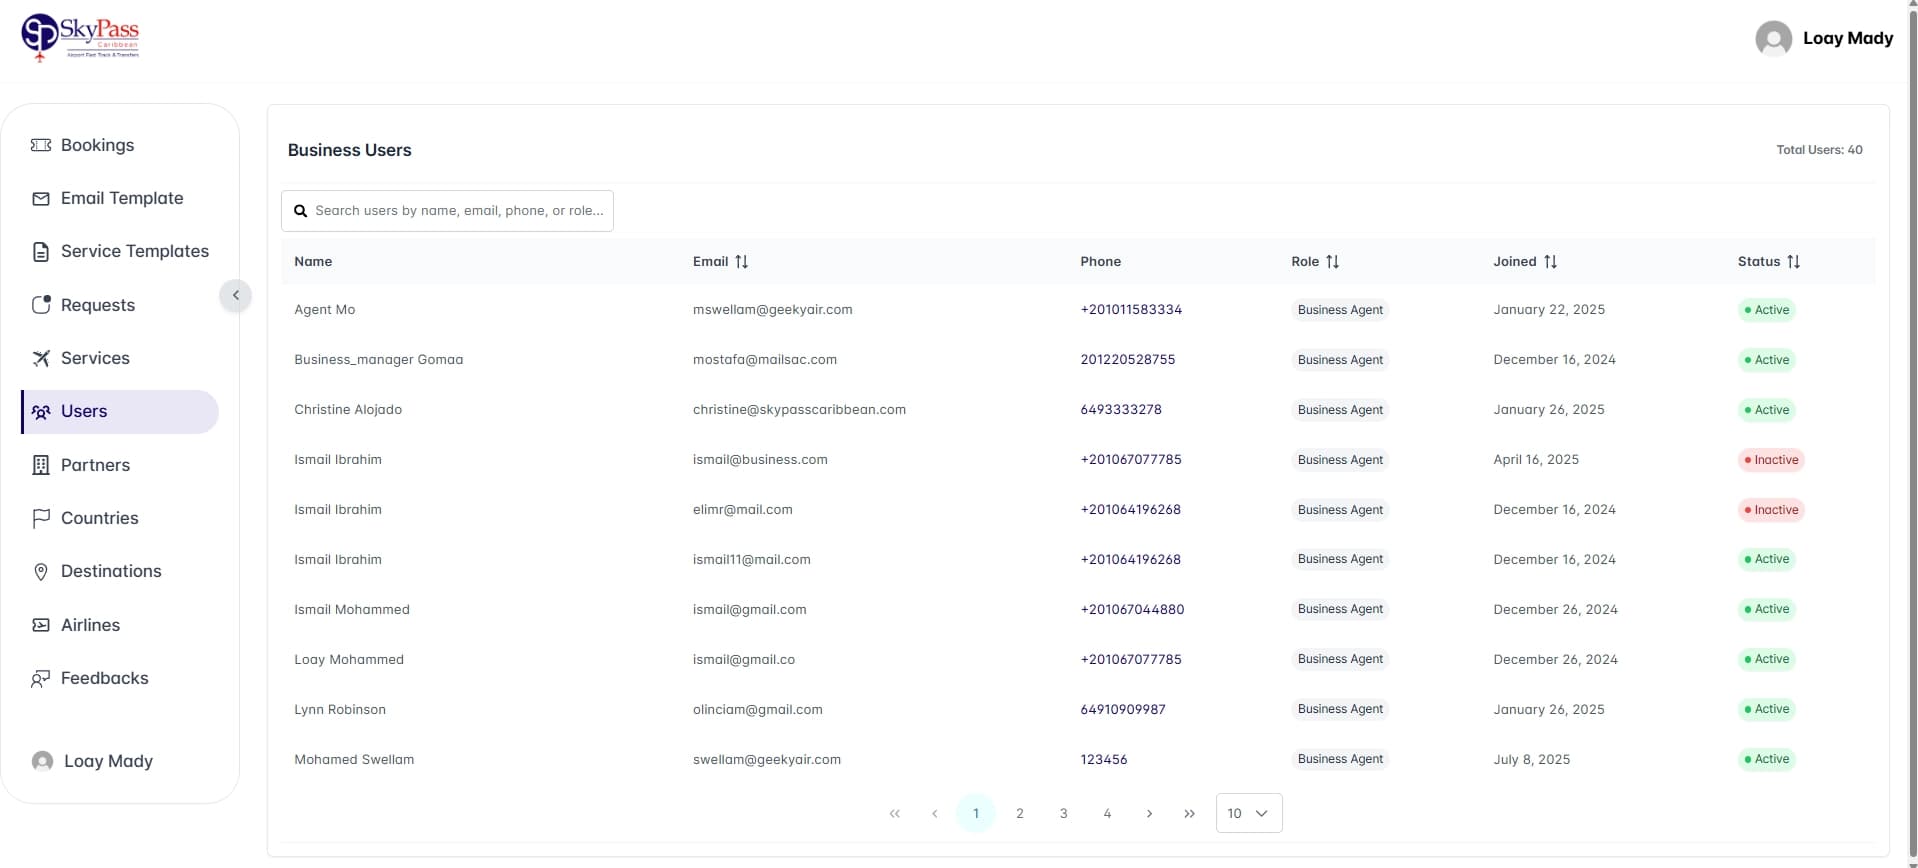Viewport: 1918px width, 868px height.
Task: Click phone number +201067044880
Action: [x=1132, y=610]
